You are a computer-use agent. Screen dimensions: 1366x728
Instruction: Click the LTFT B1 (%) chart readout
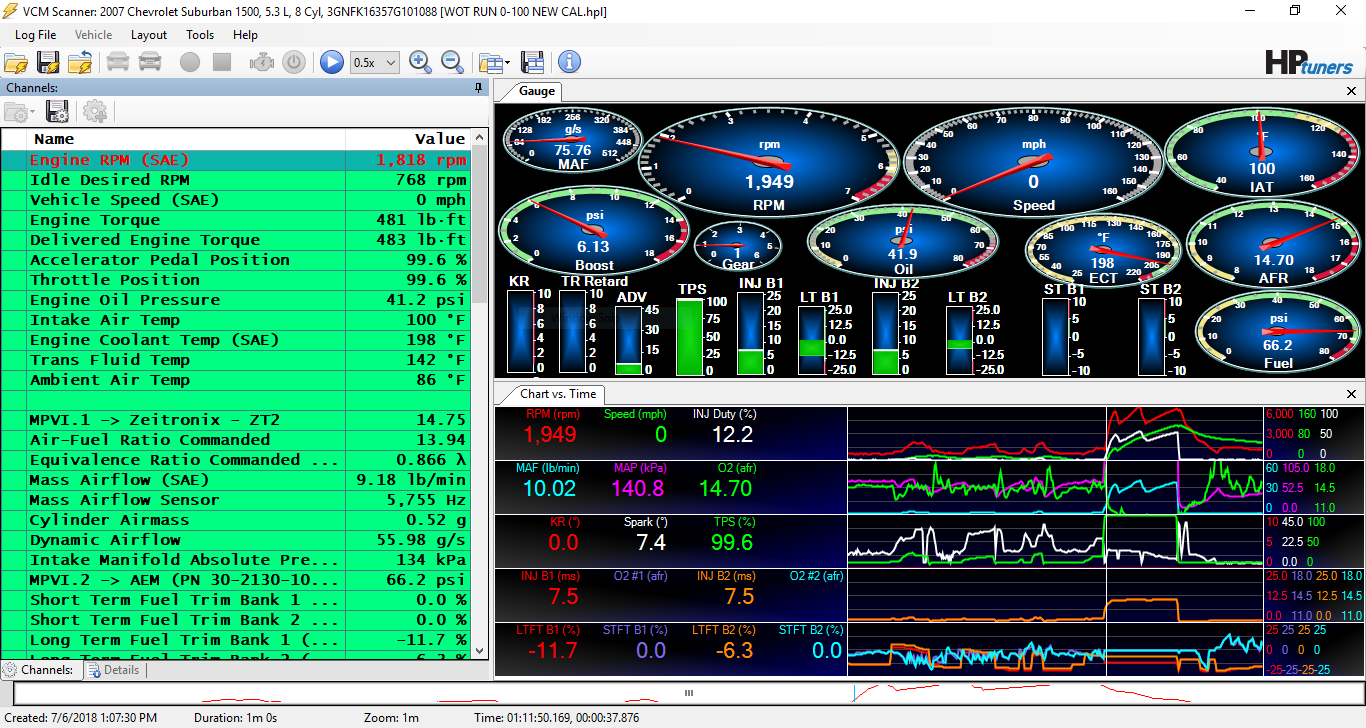coord(550,643)
